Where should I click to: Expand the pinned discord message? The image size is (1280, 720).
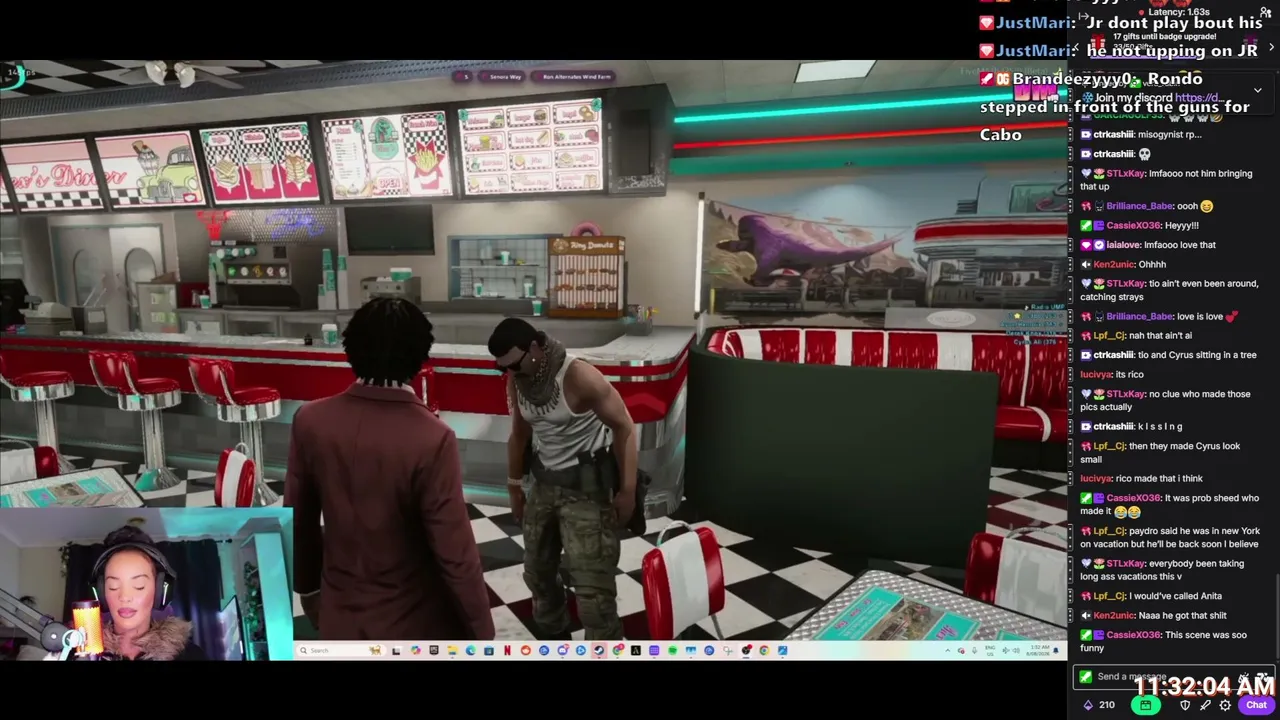pos(1258,90)
